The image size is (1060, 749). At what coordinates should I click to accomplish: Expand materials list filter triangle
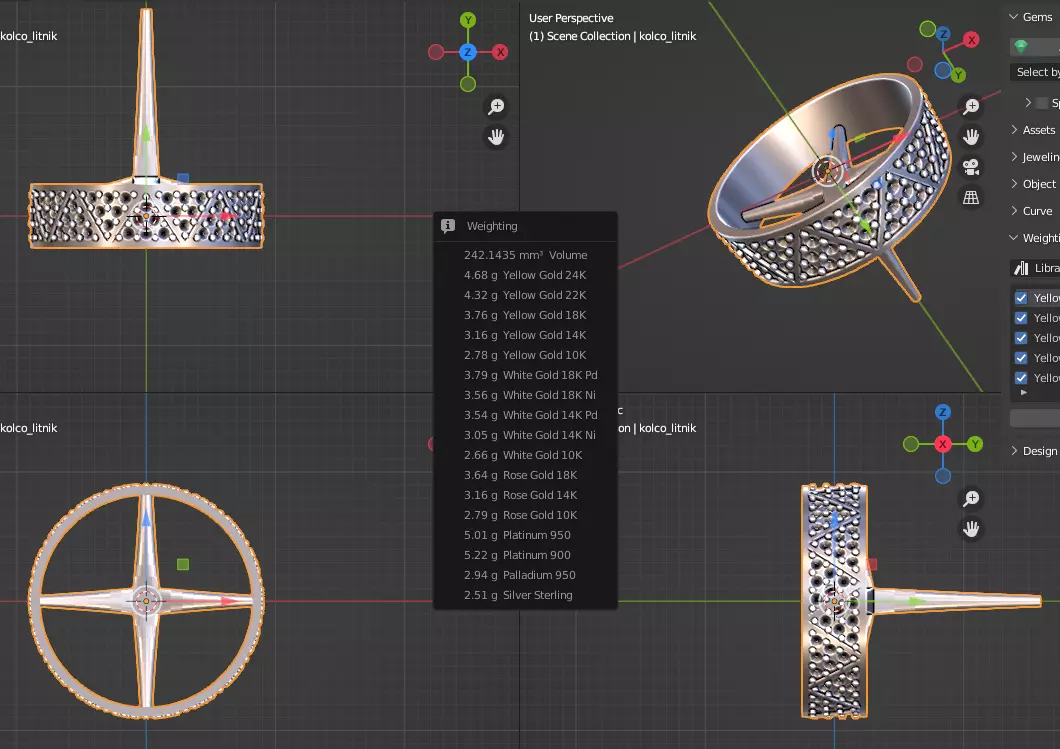pos(1023,392)
